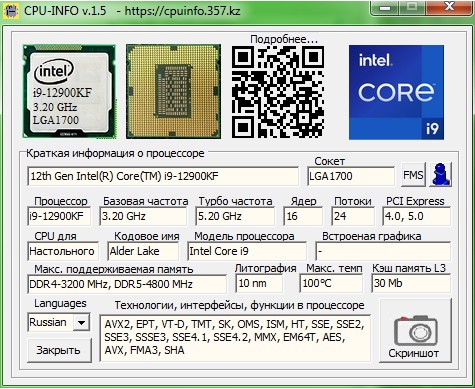Open the QR code for more details
Viewport: 475px width, 389px height.
[278, 92]
